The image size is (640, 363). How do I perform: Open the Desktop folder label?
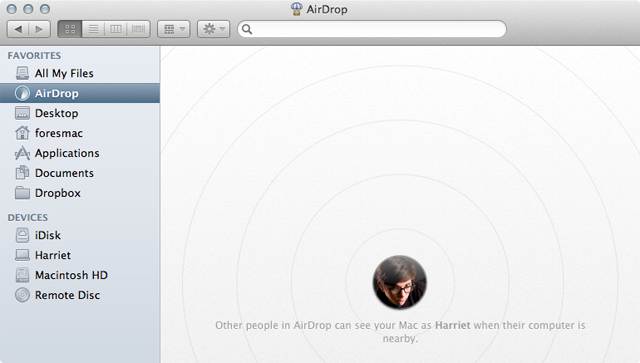point(56,113)
